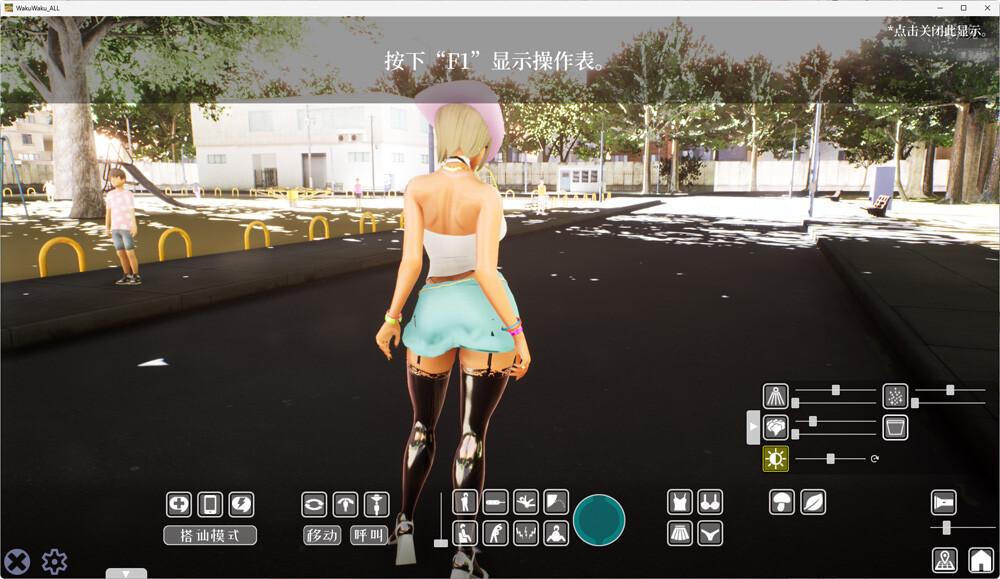1000x579 pixels.
Task: Click the leaf icon
Action: click(813, 502)
